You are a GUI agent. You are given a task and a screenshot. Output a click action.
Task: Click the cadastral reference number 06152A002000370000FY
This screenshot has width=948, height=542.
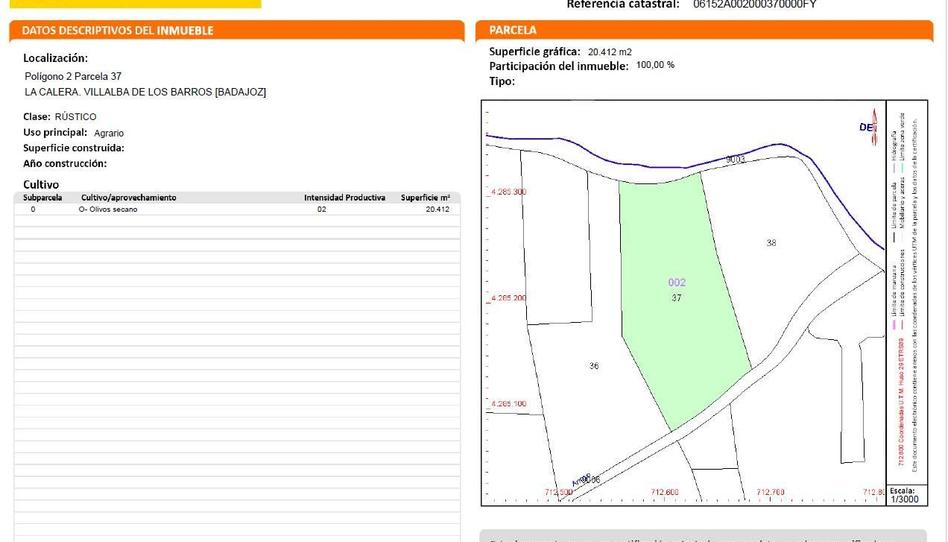754,5
